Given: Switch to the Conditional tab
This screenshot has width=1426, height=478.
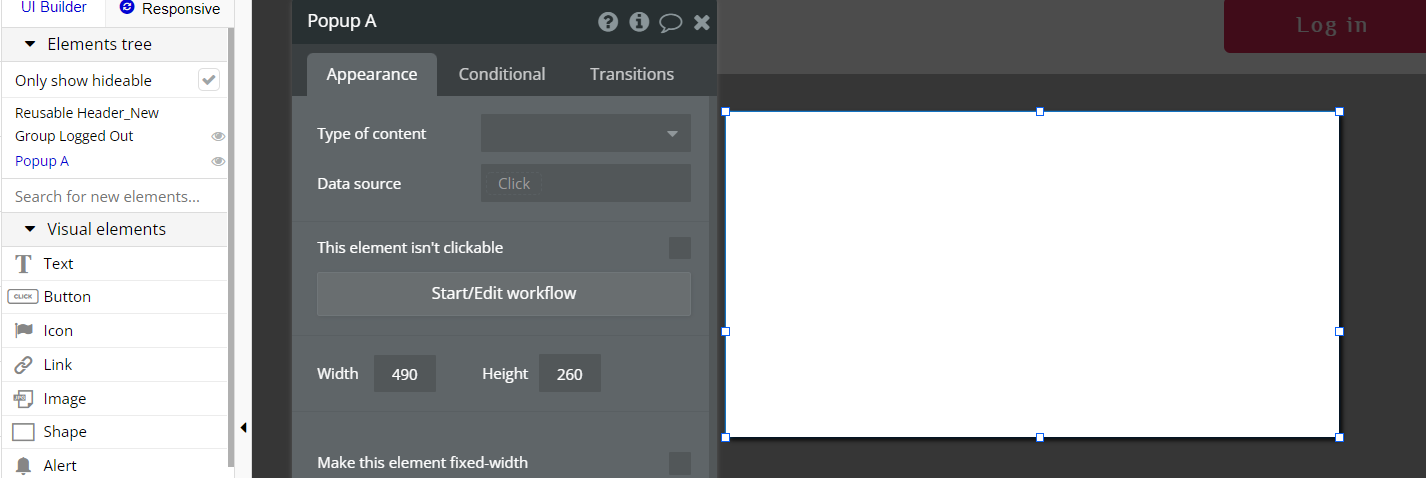Looking at the screenshot, I should pyautogui.click(x=502, y=74).
